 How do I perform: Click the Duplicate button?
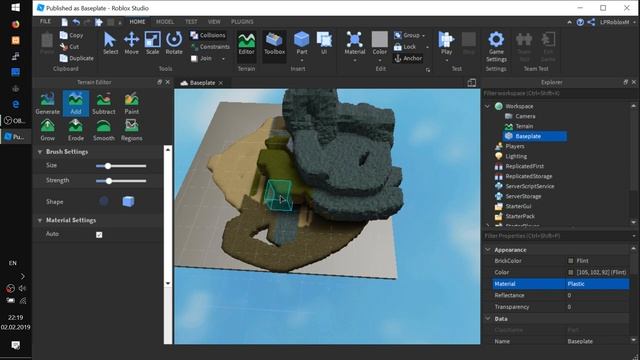(x=77, y=58)
